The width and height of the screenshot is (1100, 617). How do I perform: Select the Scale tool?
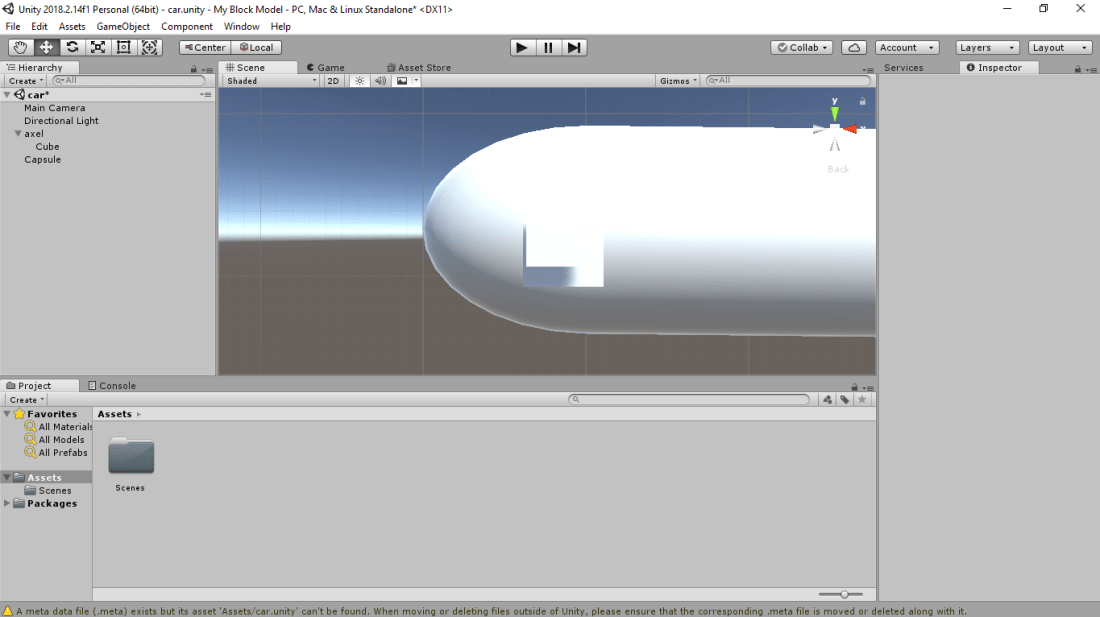[x=98, y=47]
